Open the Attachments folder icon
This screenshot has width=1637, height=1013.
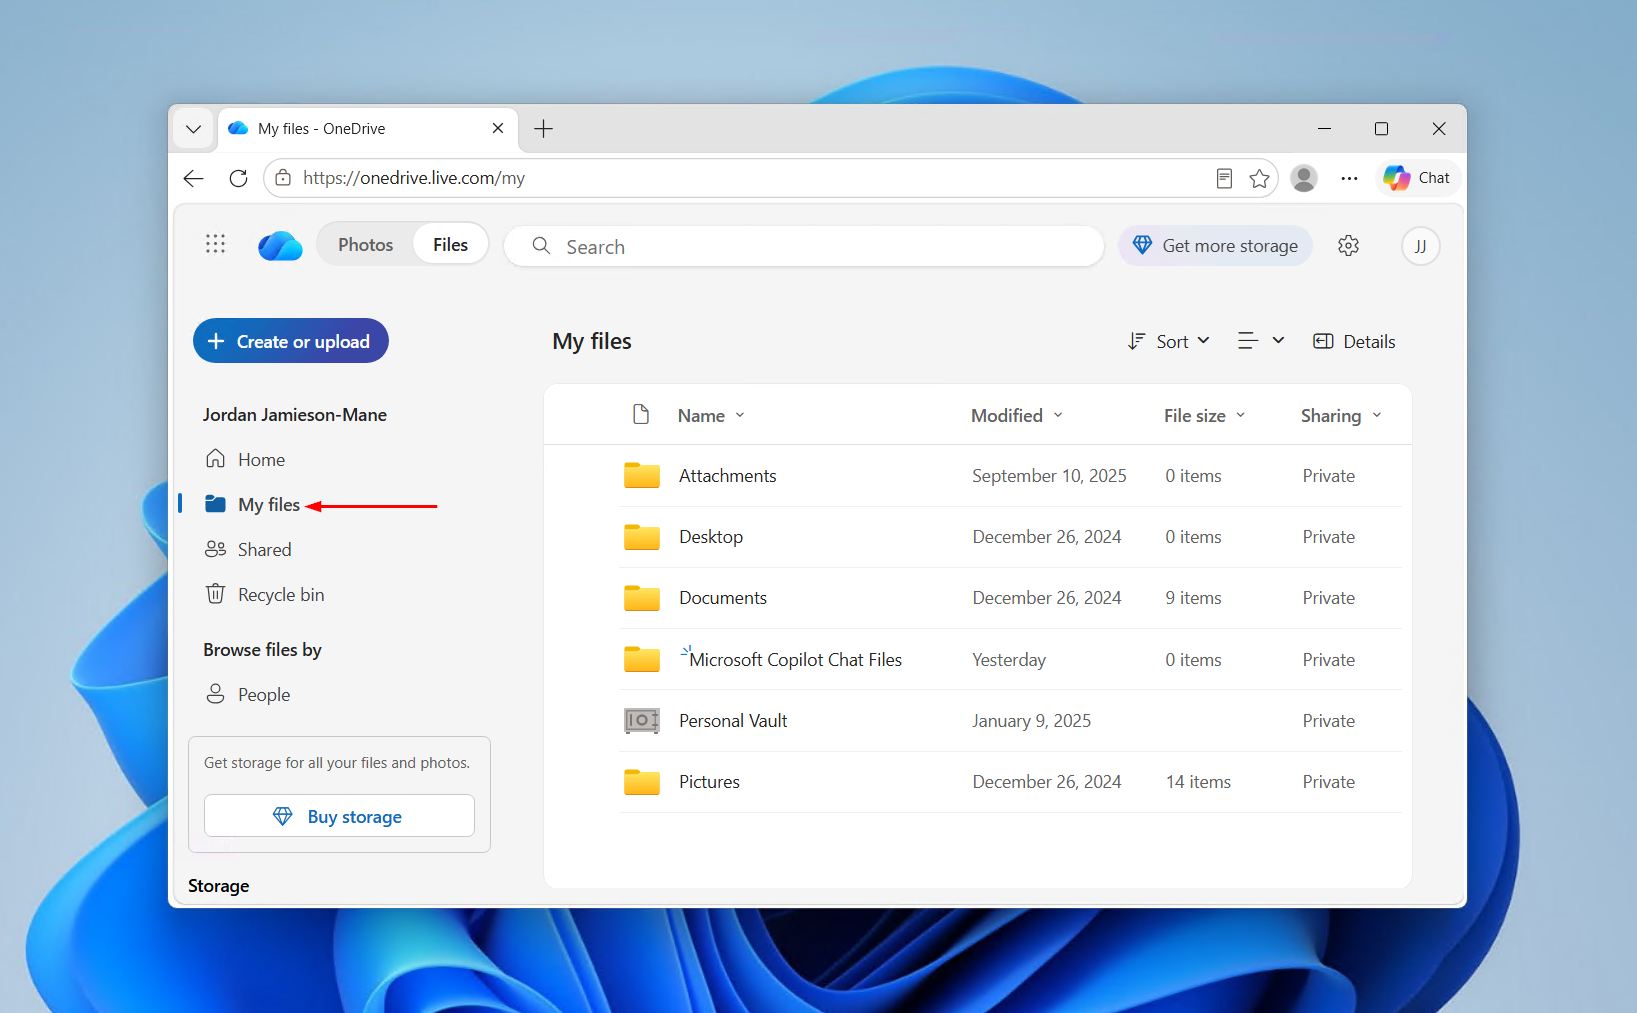[x=642, y=476]
